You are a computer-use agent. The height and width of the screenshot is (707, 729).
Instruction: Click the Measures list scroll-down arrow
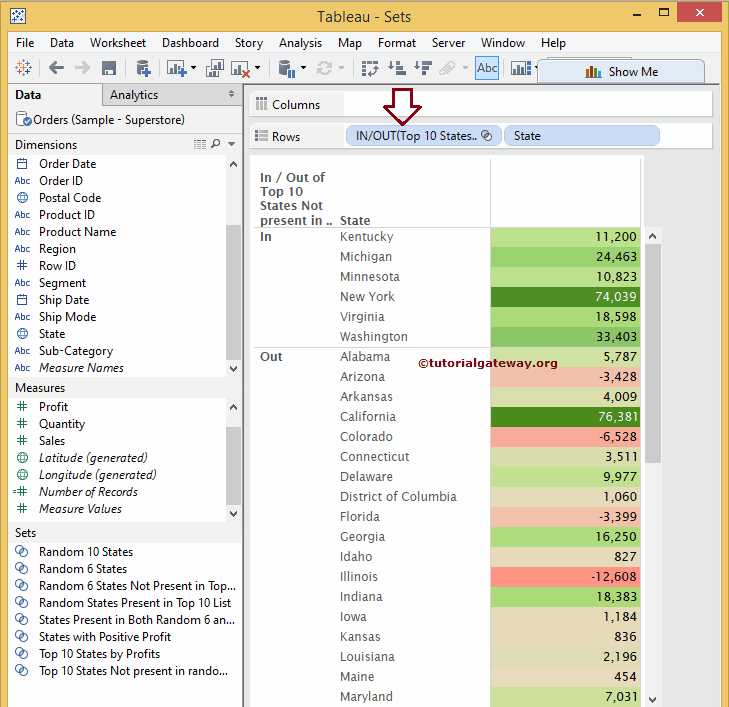pyautogui.click(x=233, y=514)
